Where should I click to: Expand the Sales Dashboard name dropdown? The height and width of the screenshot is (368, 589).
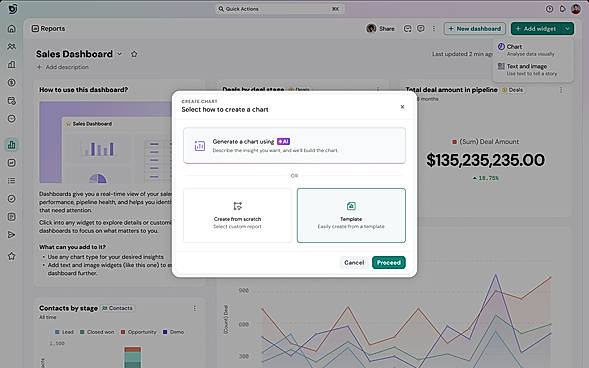pos(119,54)
